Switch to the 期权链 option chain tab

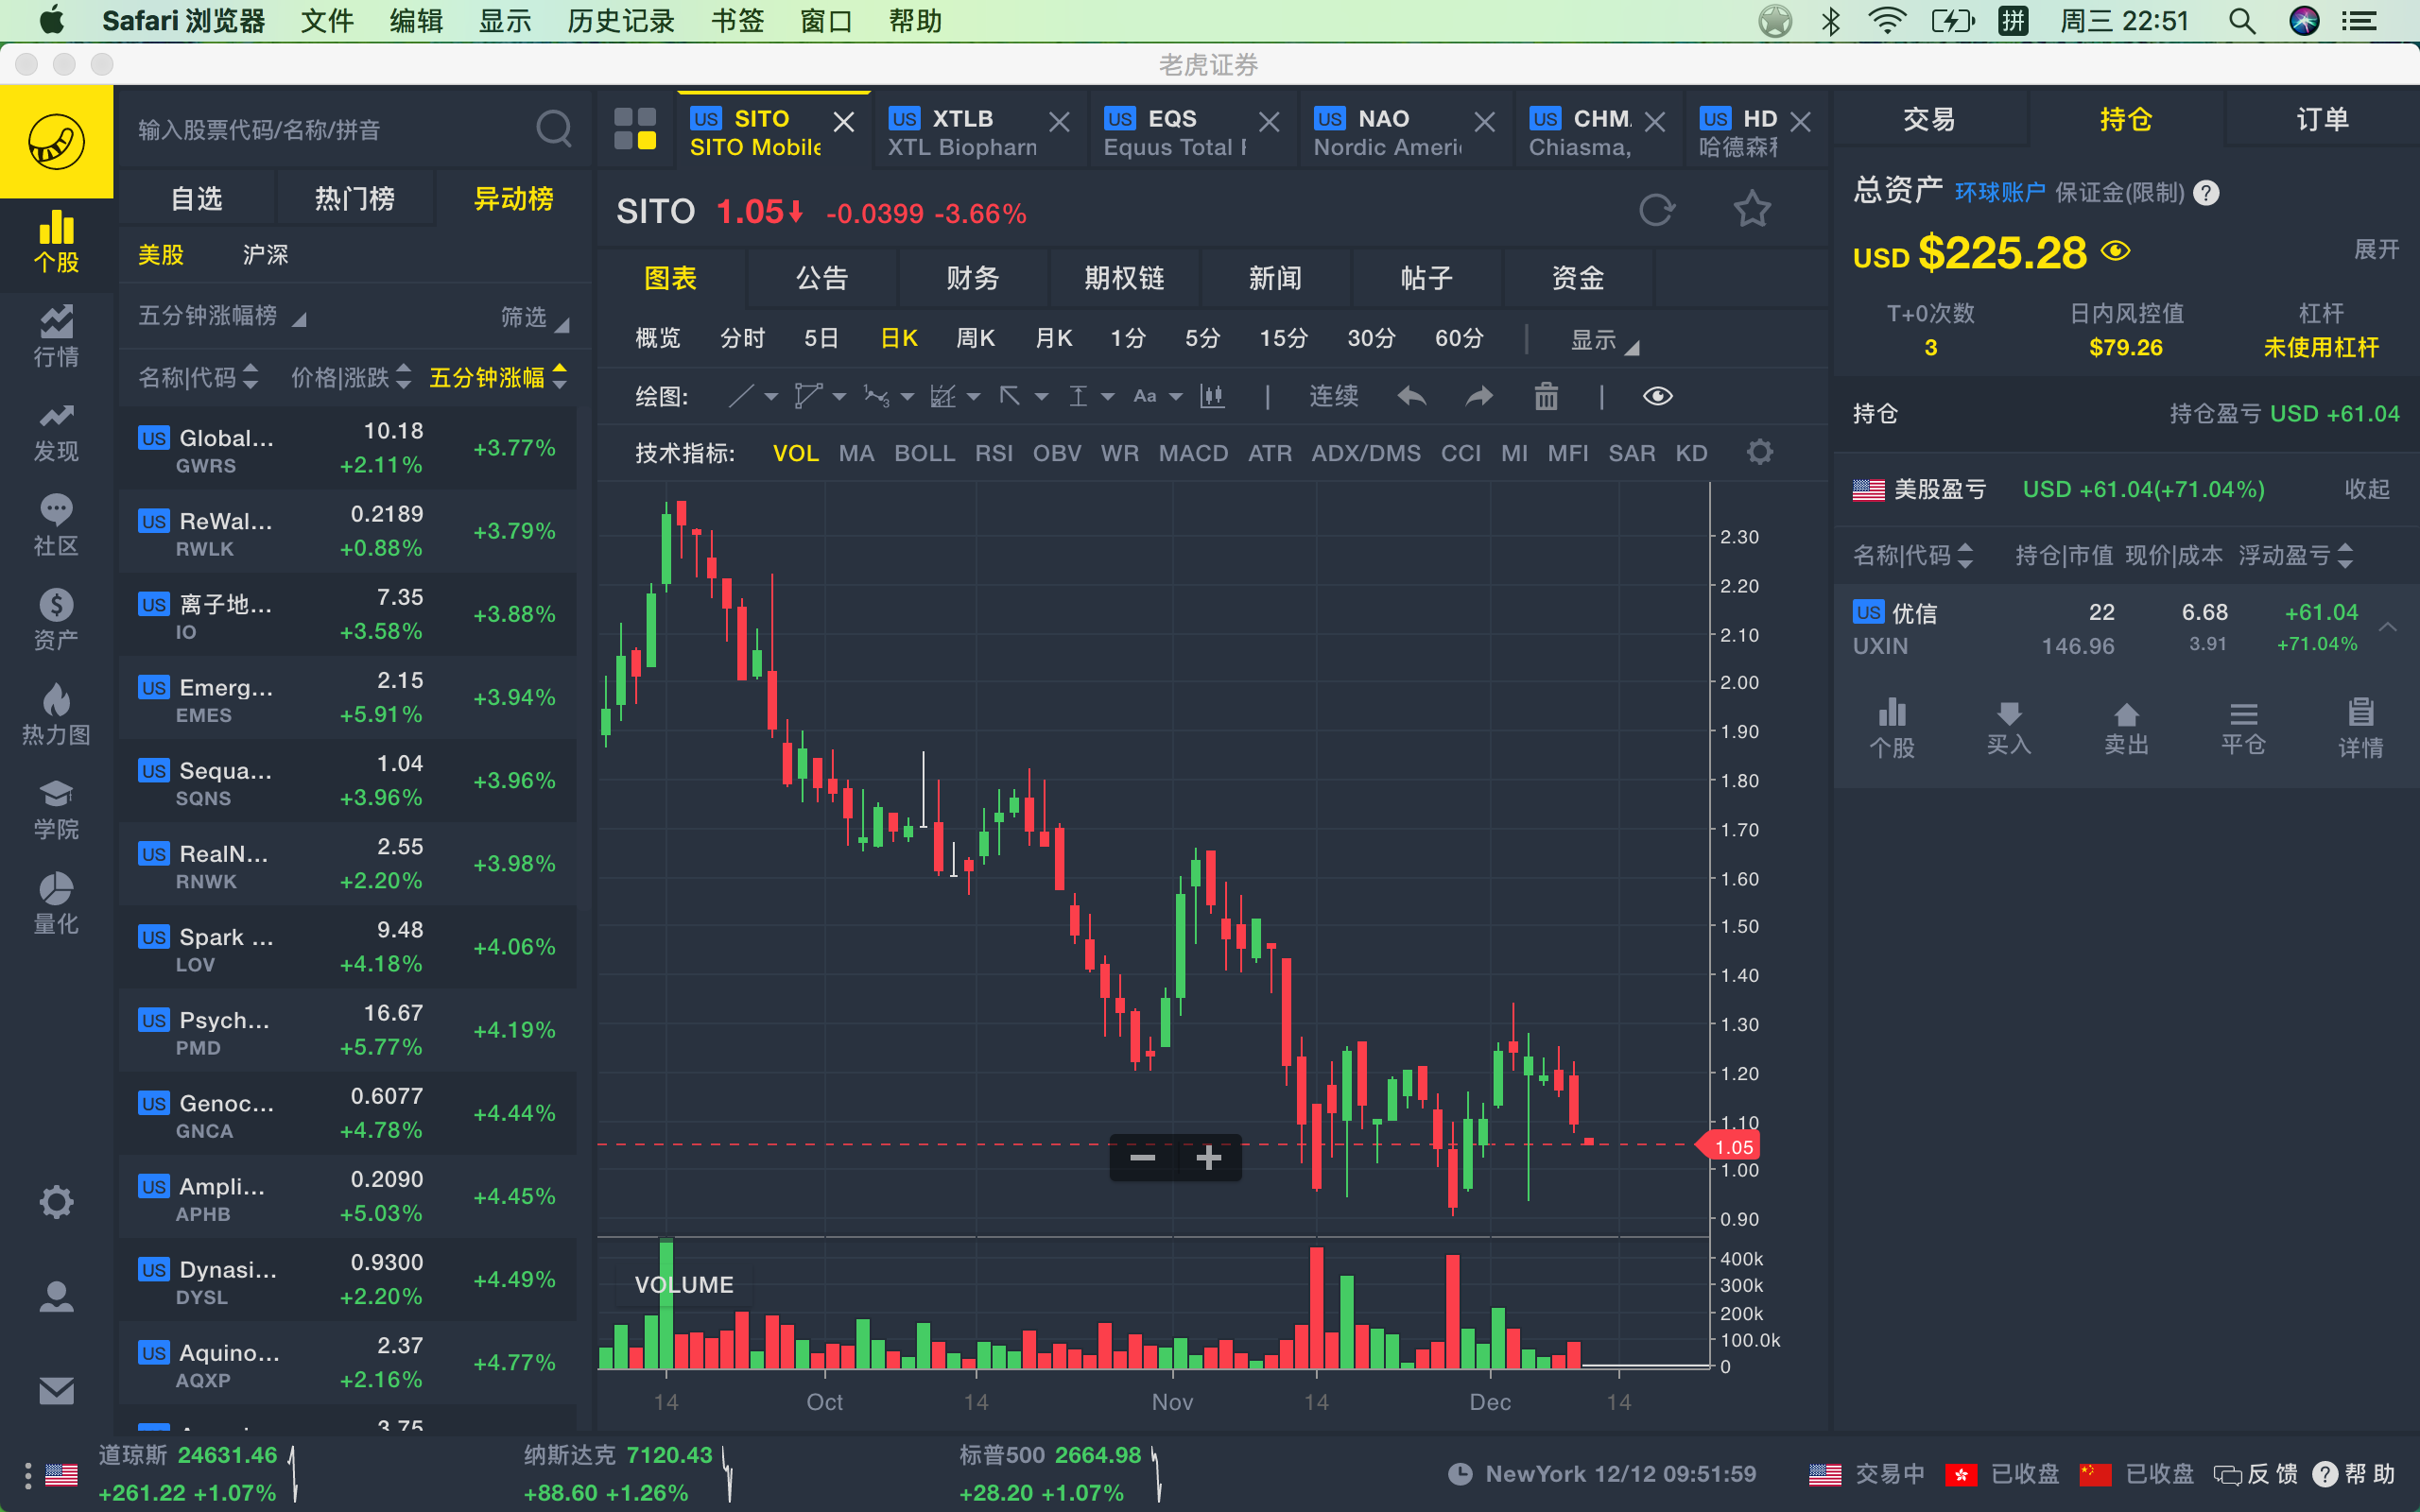click(1124, 278)
